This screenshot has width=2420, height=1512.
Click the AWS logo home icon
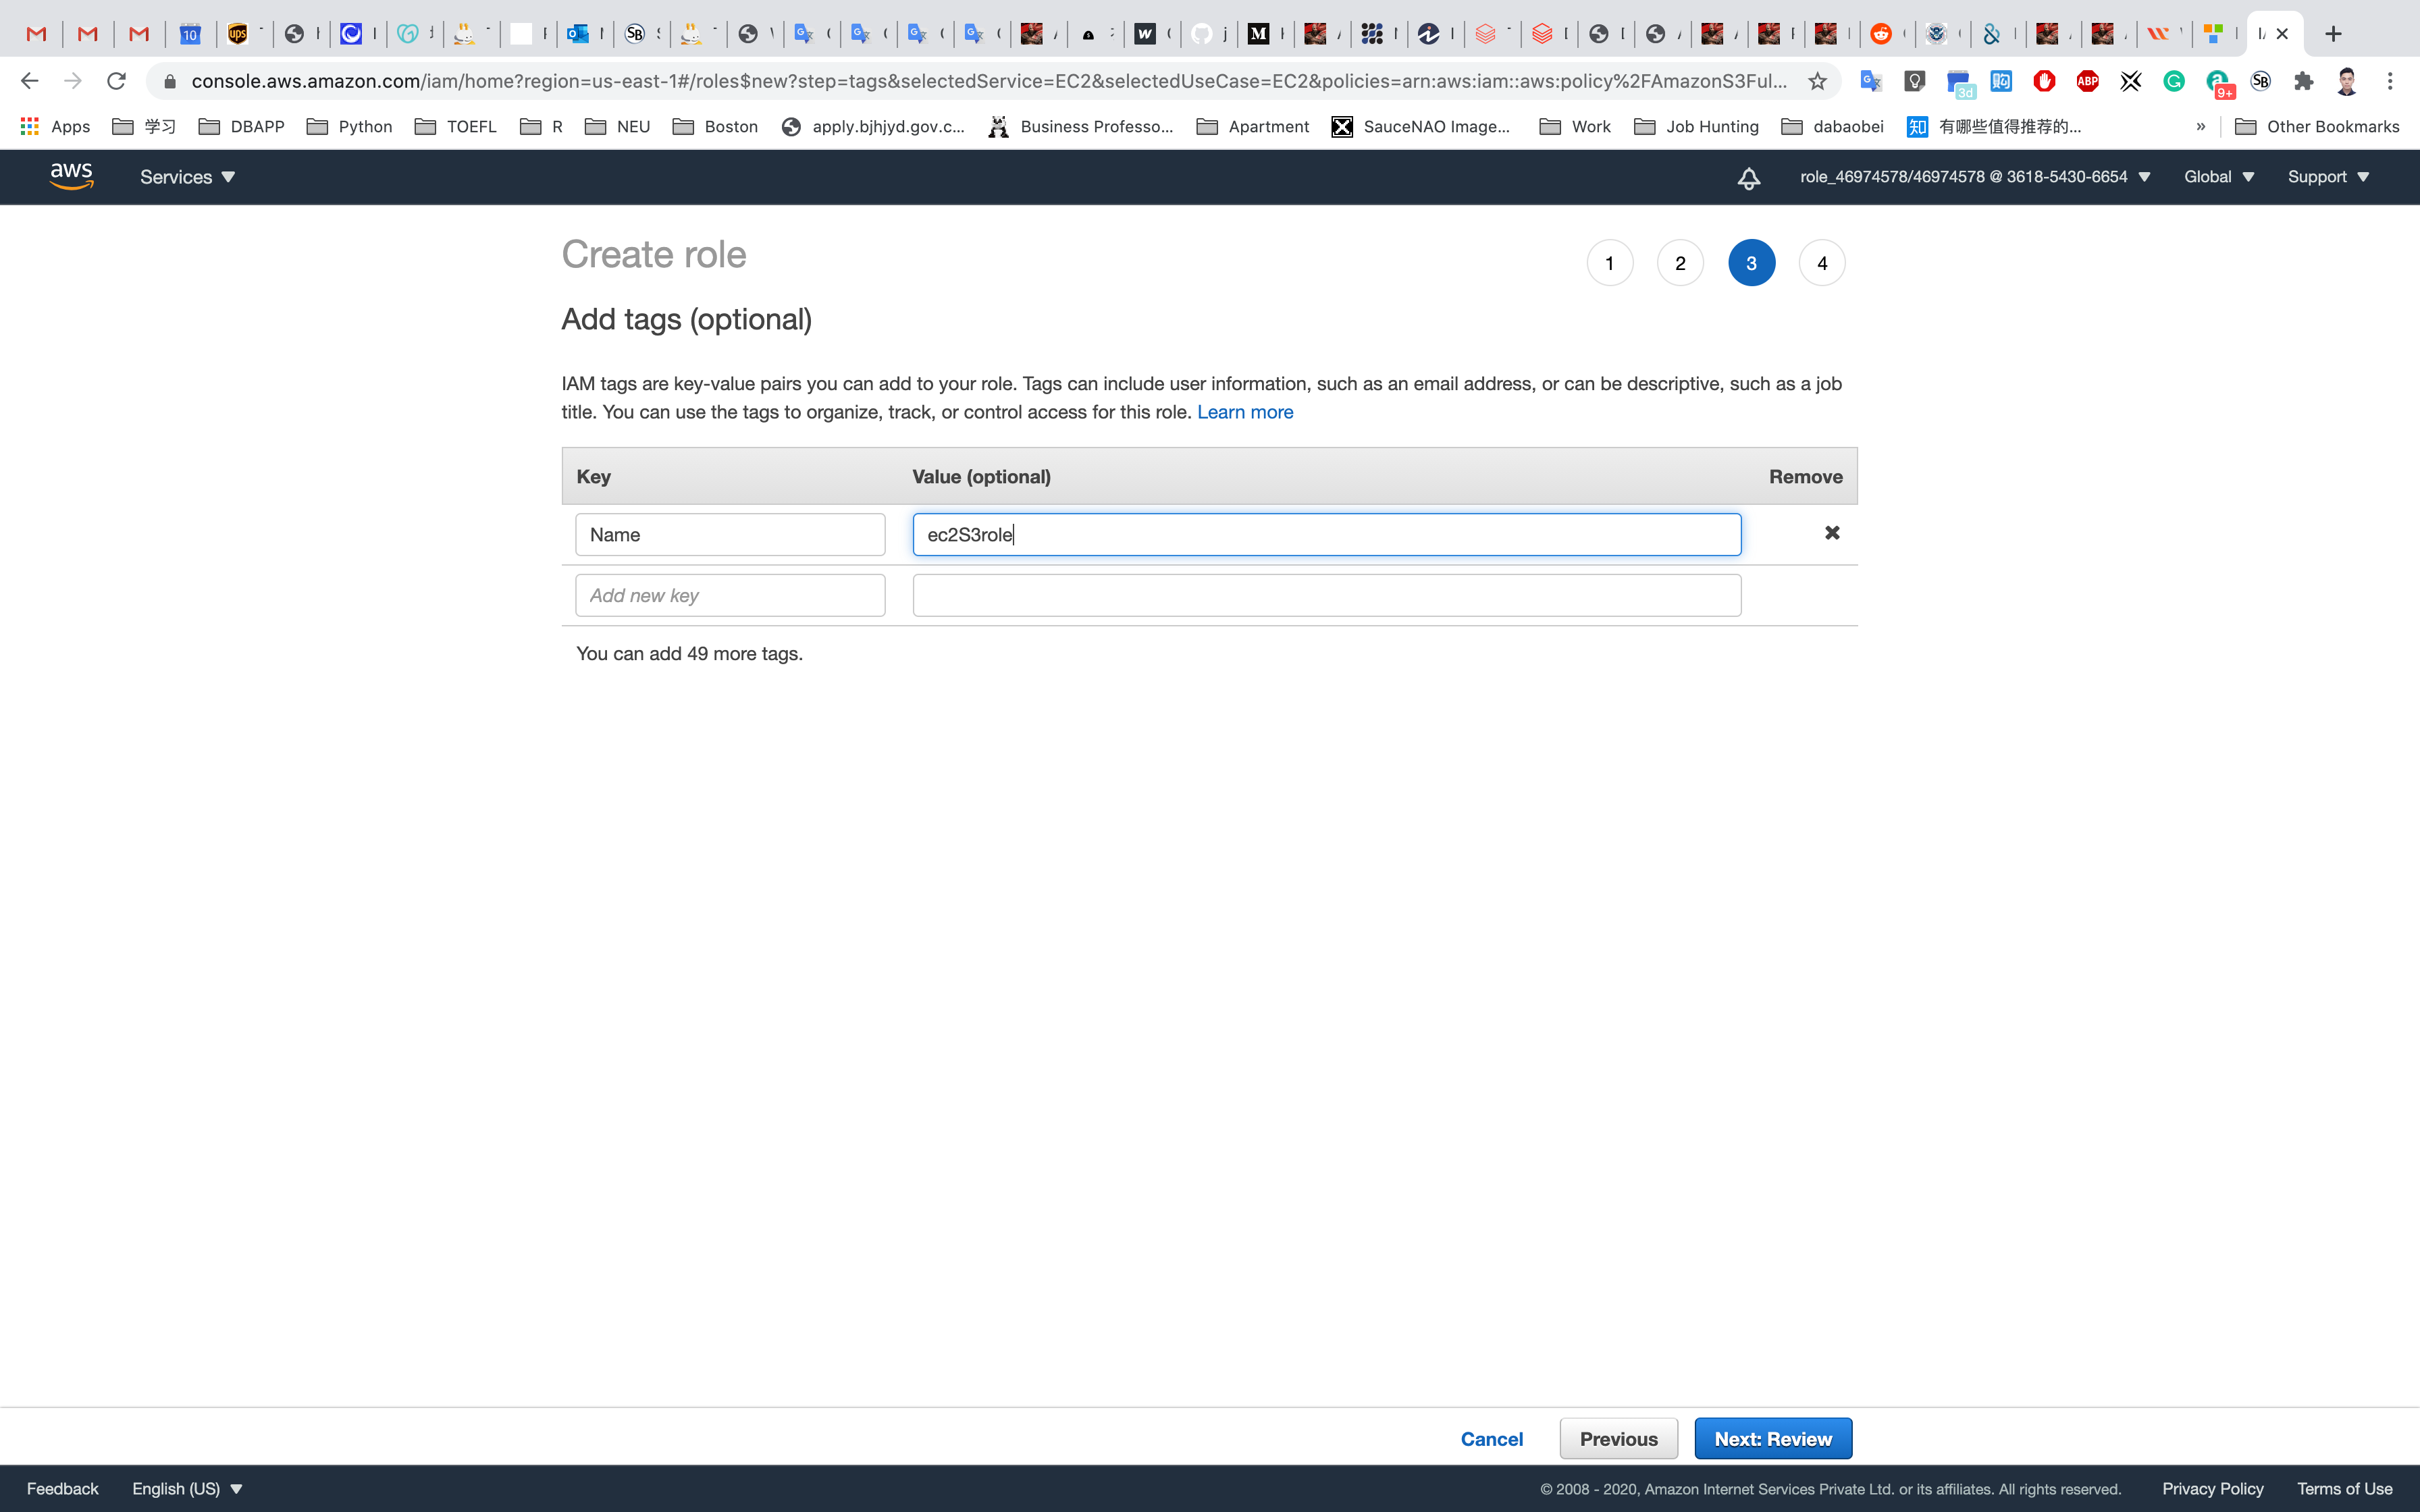(71, 176)
